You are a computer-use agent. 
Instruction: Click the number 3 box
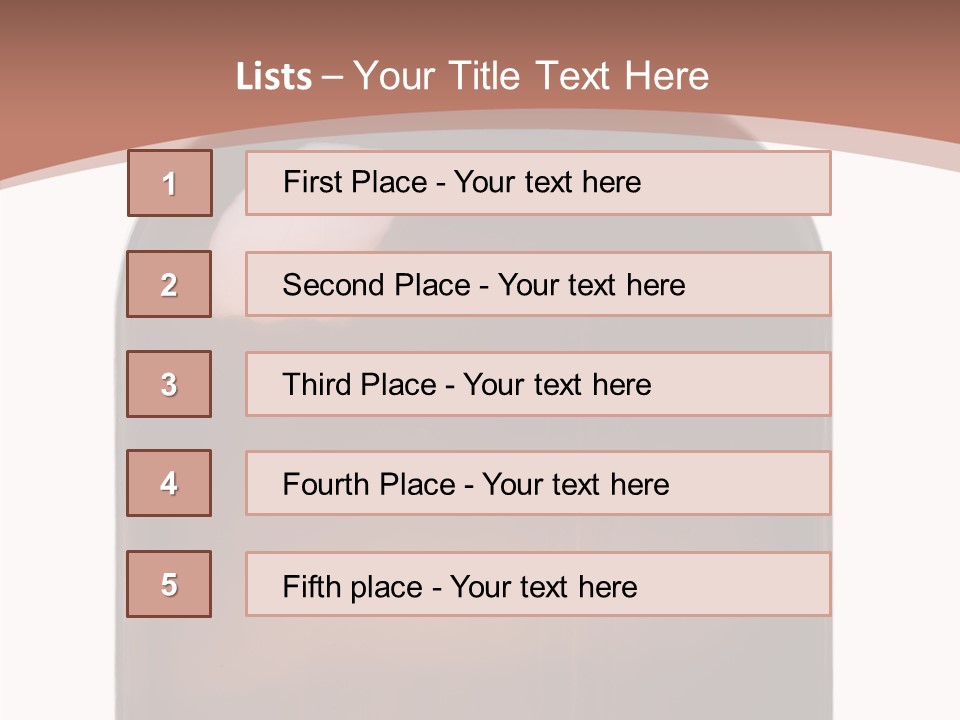pyautogui.click(x=169, y=384)
